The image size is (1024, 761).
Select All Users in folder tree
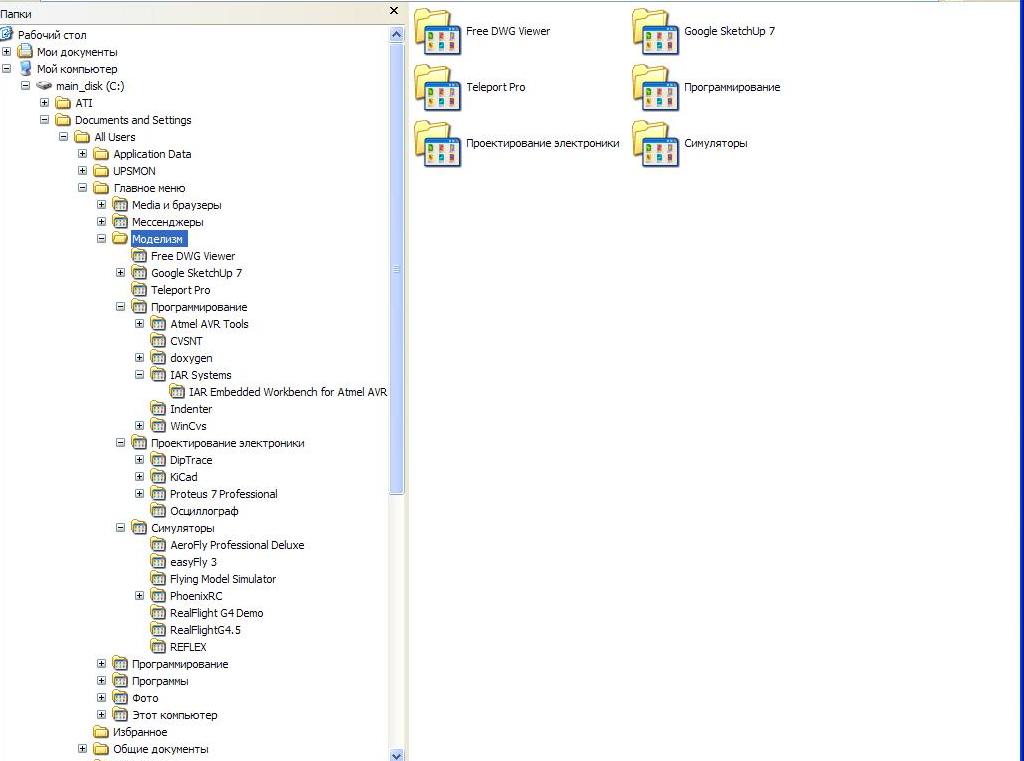(x=114, y=137)
